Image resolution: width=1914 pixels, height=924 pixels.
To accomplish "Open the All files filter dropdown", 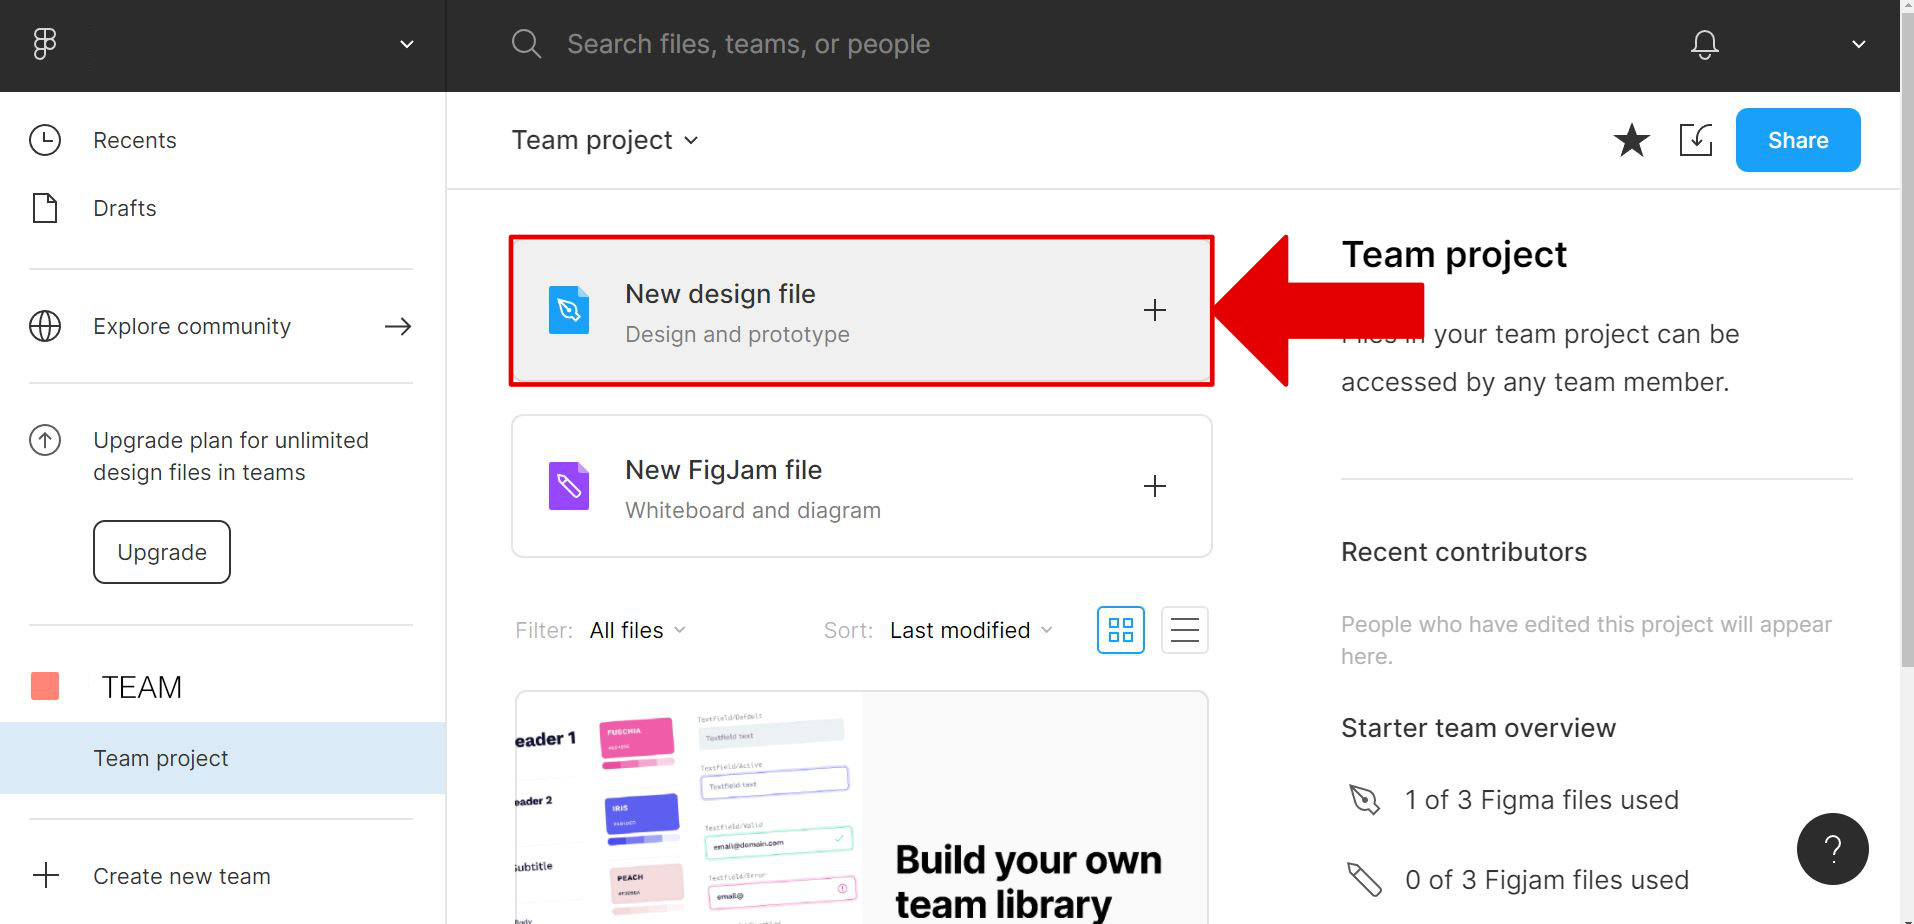I will pyautogui.click(x=638, y=630).
